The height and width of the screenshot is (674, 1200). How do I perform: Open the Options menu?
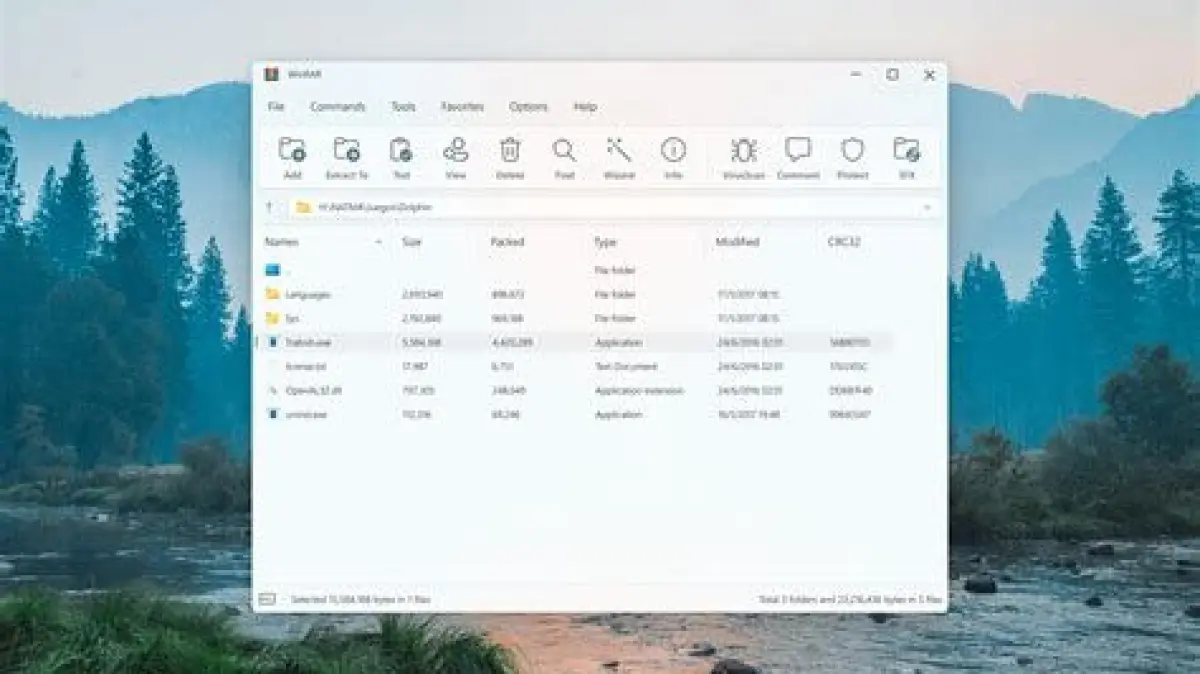tap(528, 106)
